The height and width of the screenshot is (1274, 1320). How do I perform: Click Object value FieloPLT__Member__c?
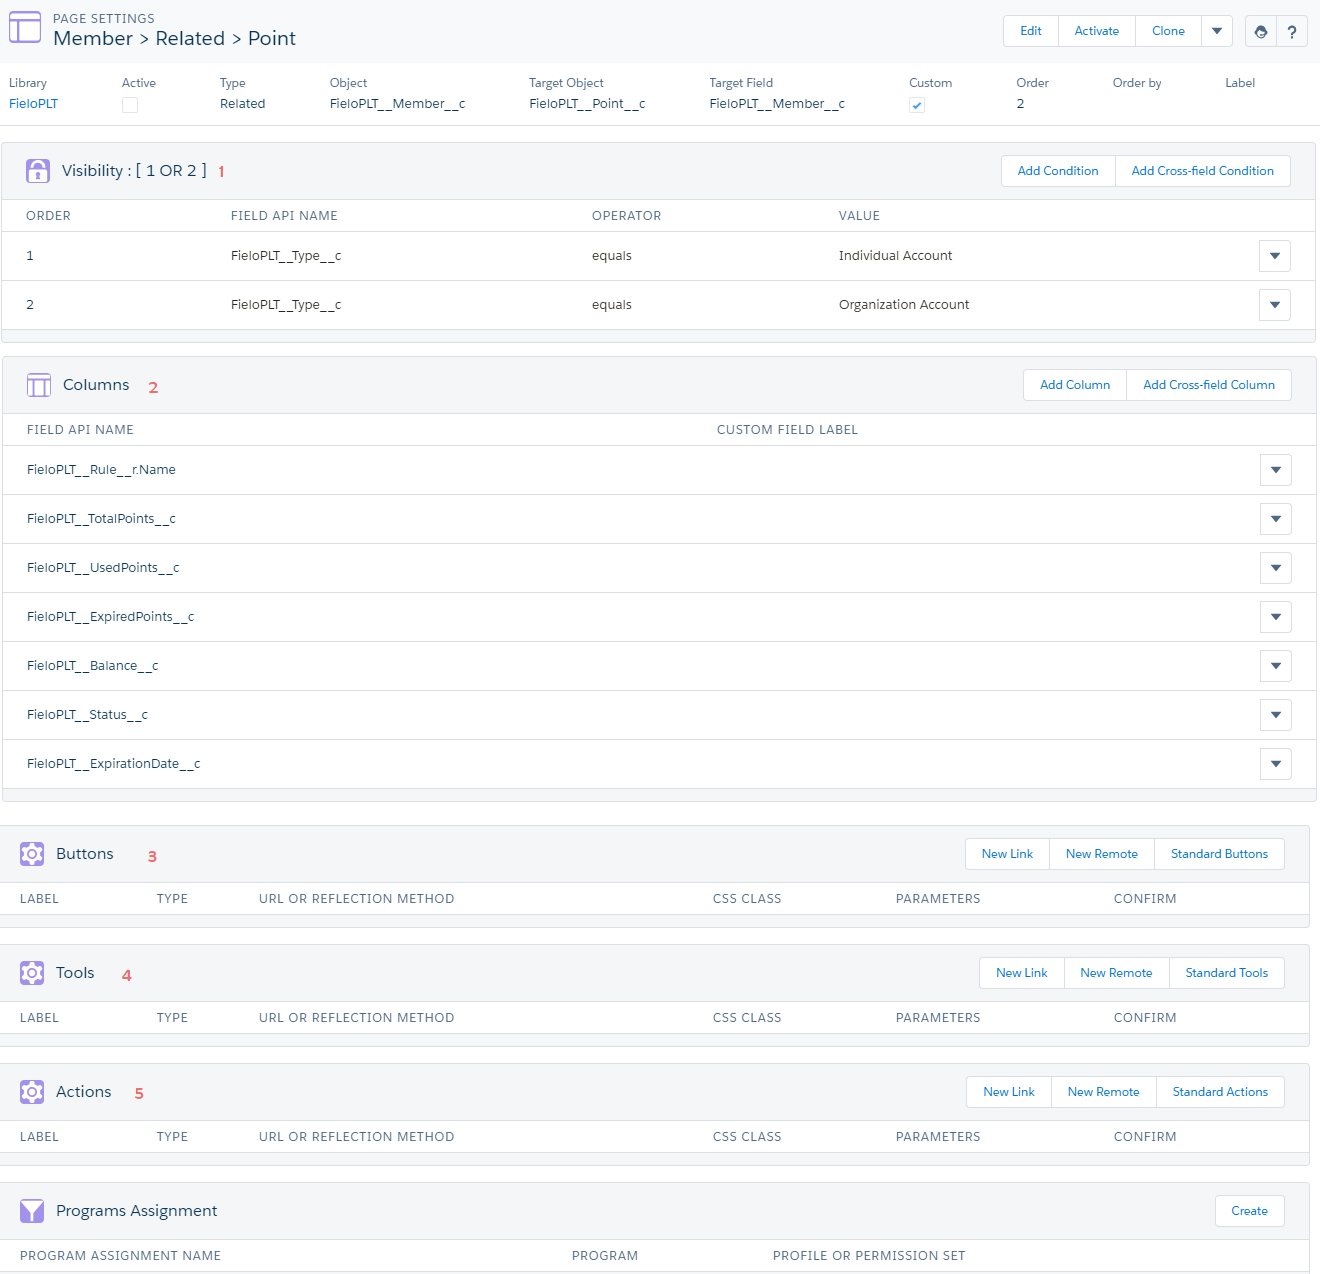pyautogui.click(x=397, y=104)
